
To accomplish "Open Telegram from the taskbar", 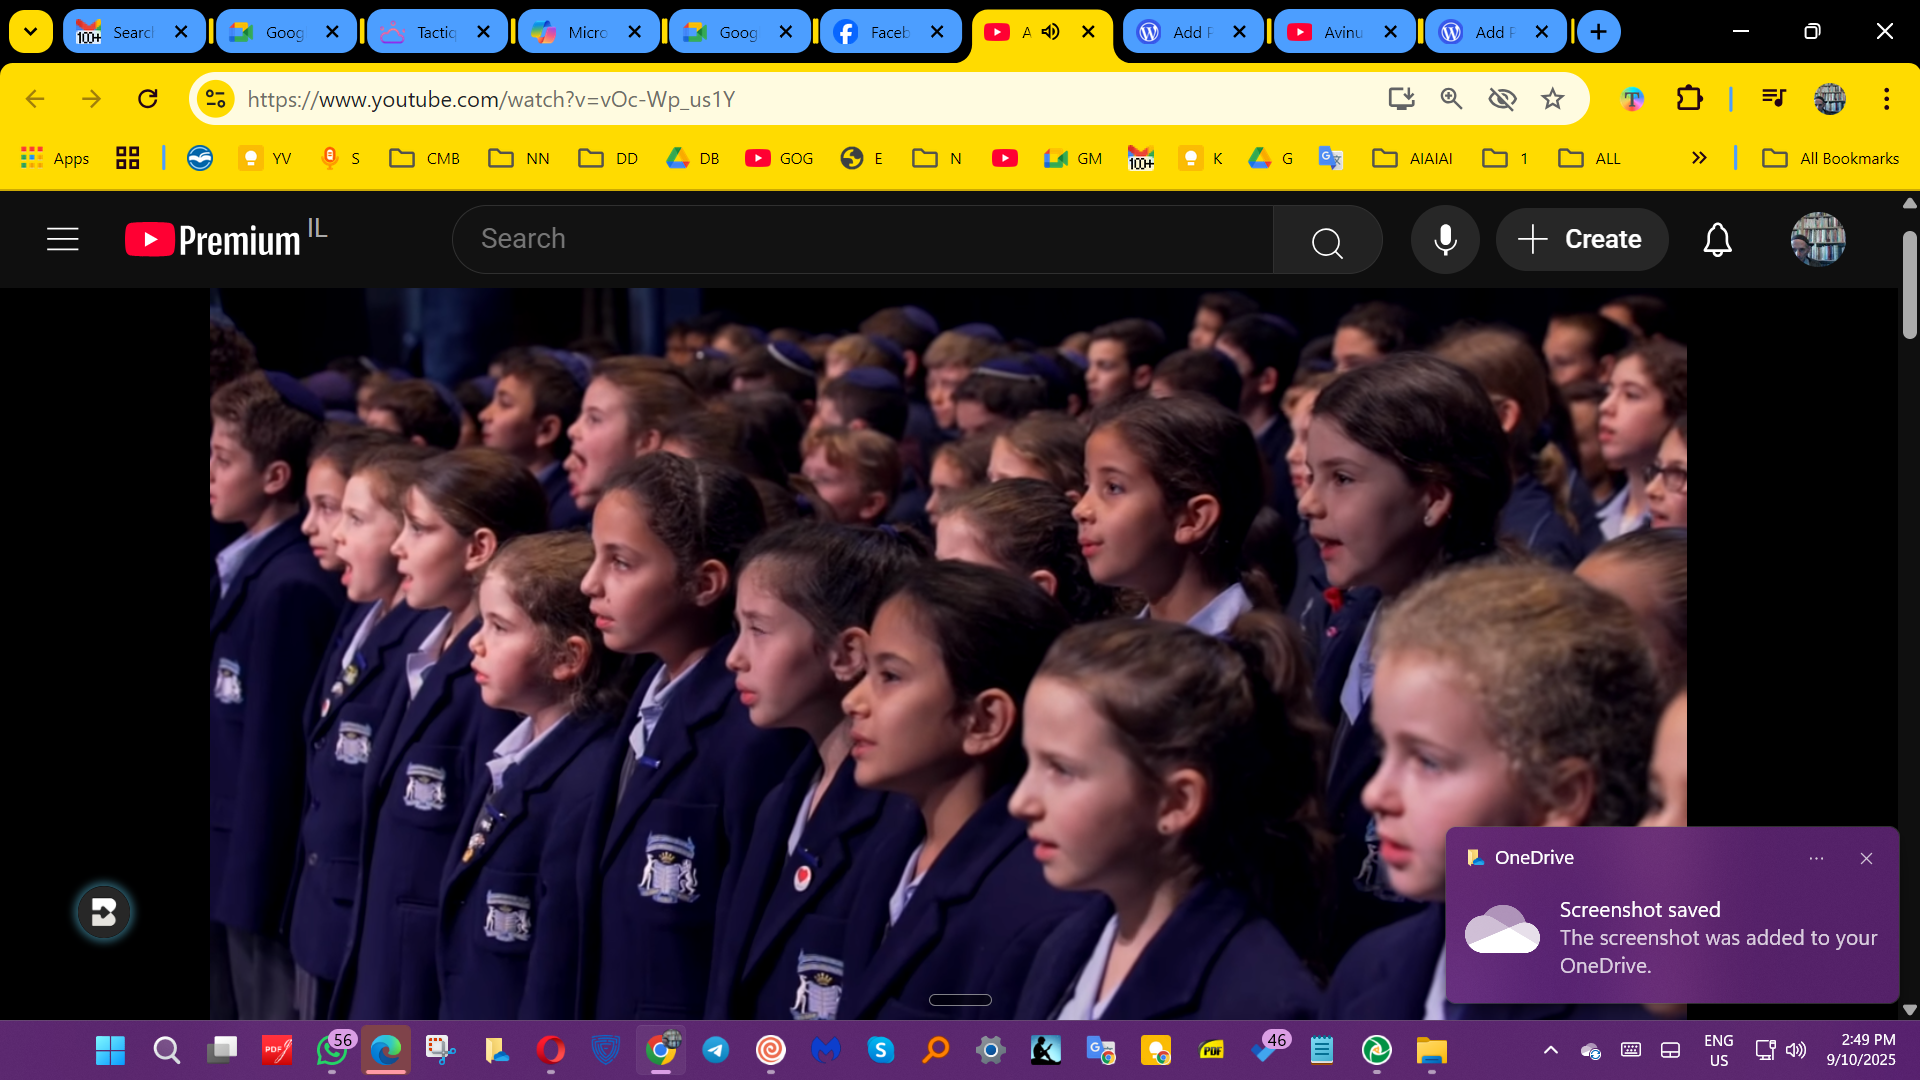I will [x=716, y=1050].
